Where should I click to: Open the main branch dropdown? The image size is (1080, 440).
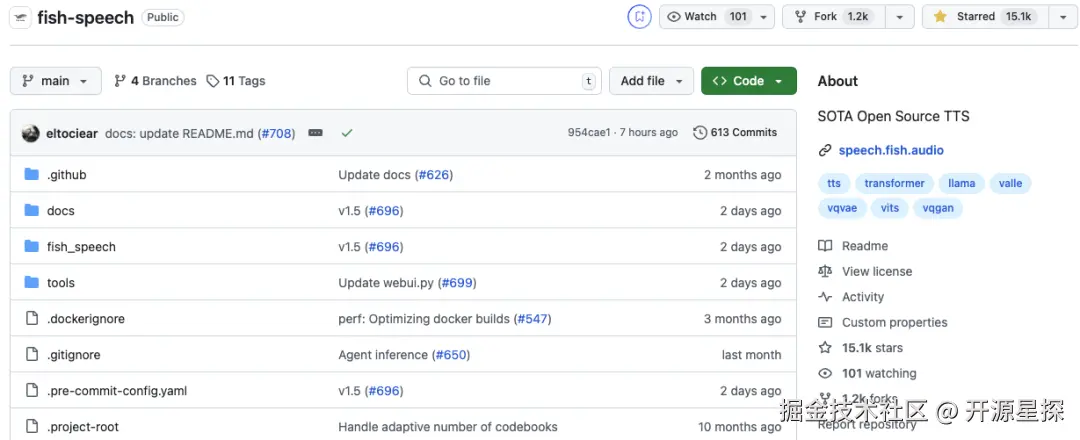coord(56,81)
